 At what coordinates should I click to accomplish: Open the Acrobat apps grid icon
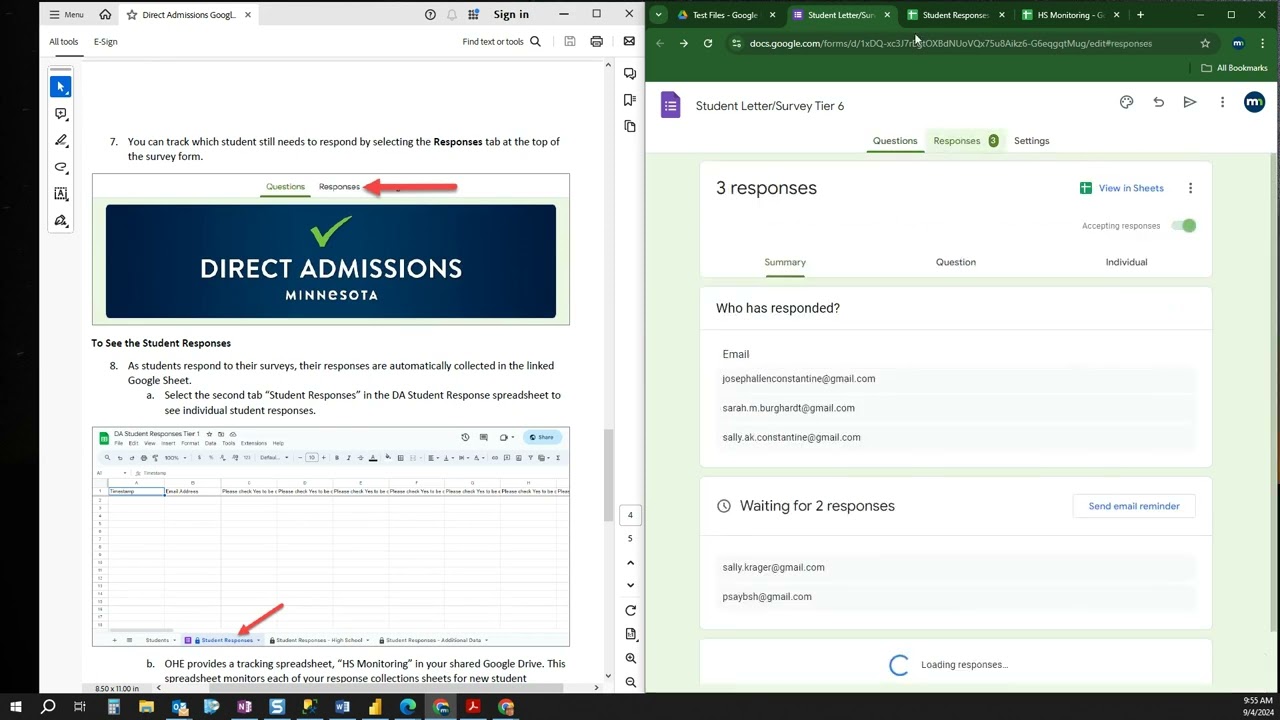click(473, 15)
